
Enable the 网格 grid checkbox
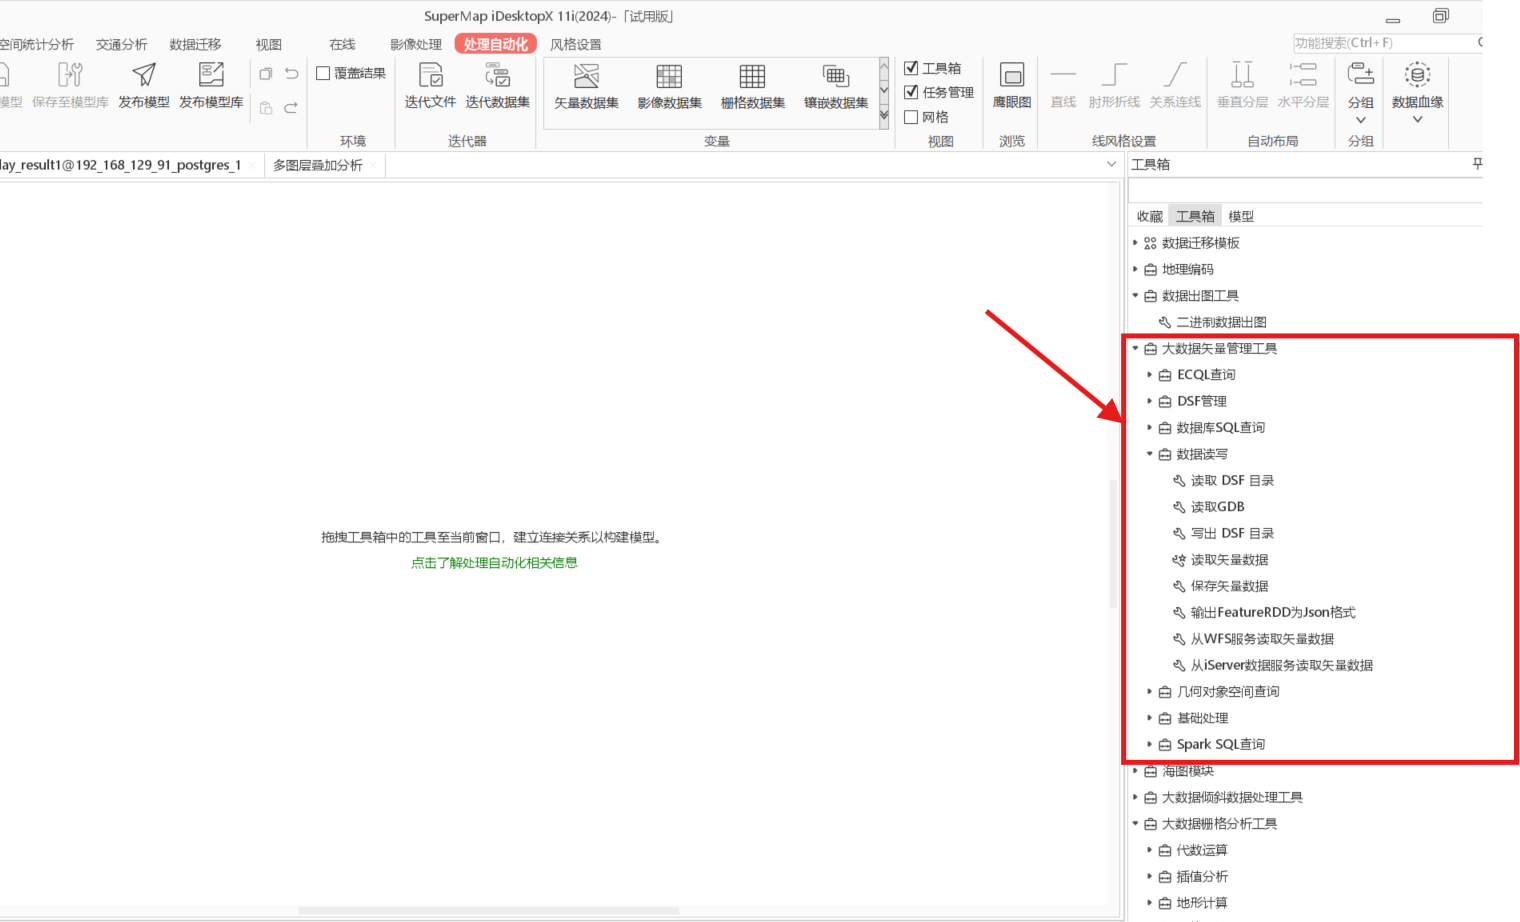(911, 117)
